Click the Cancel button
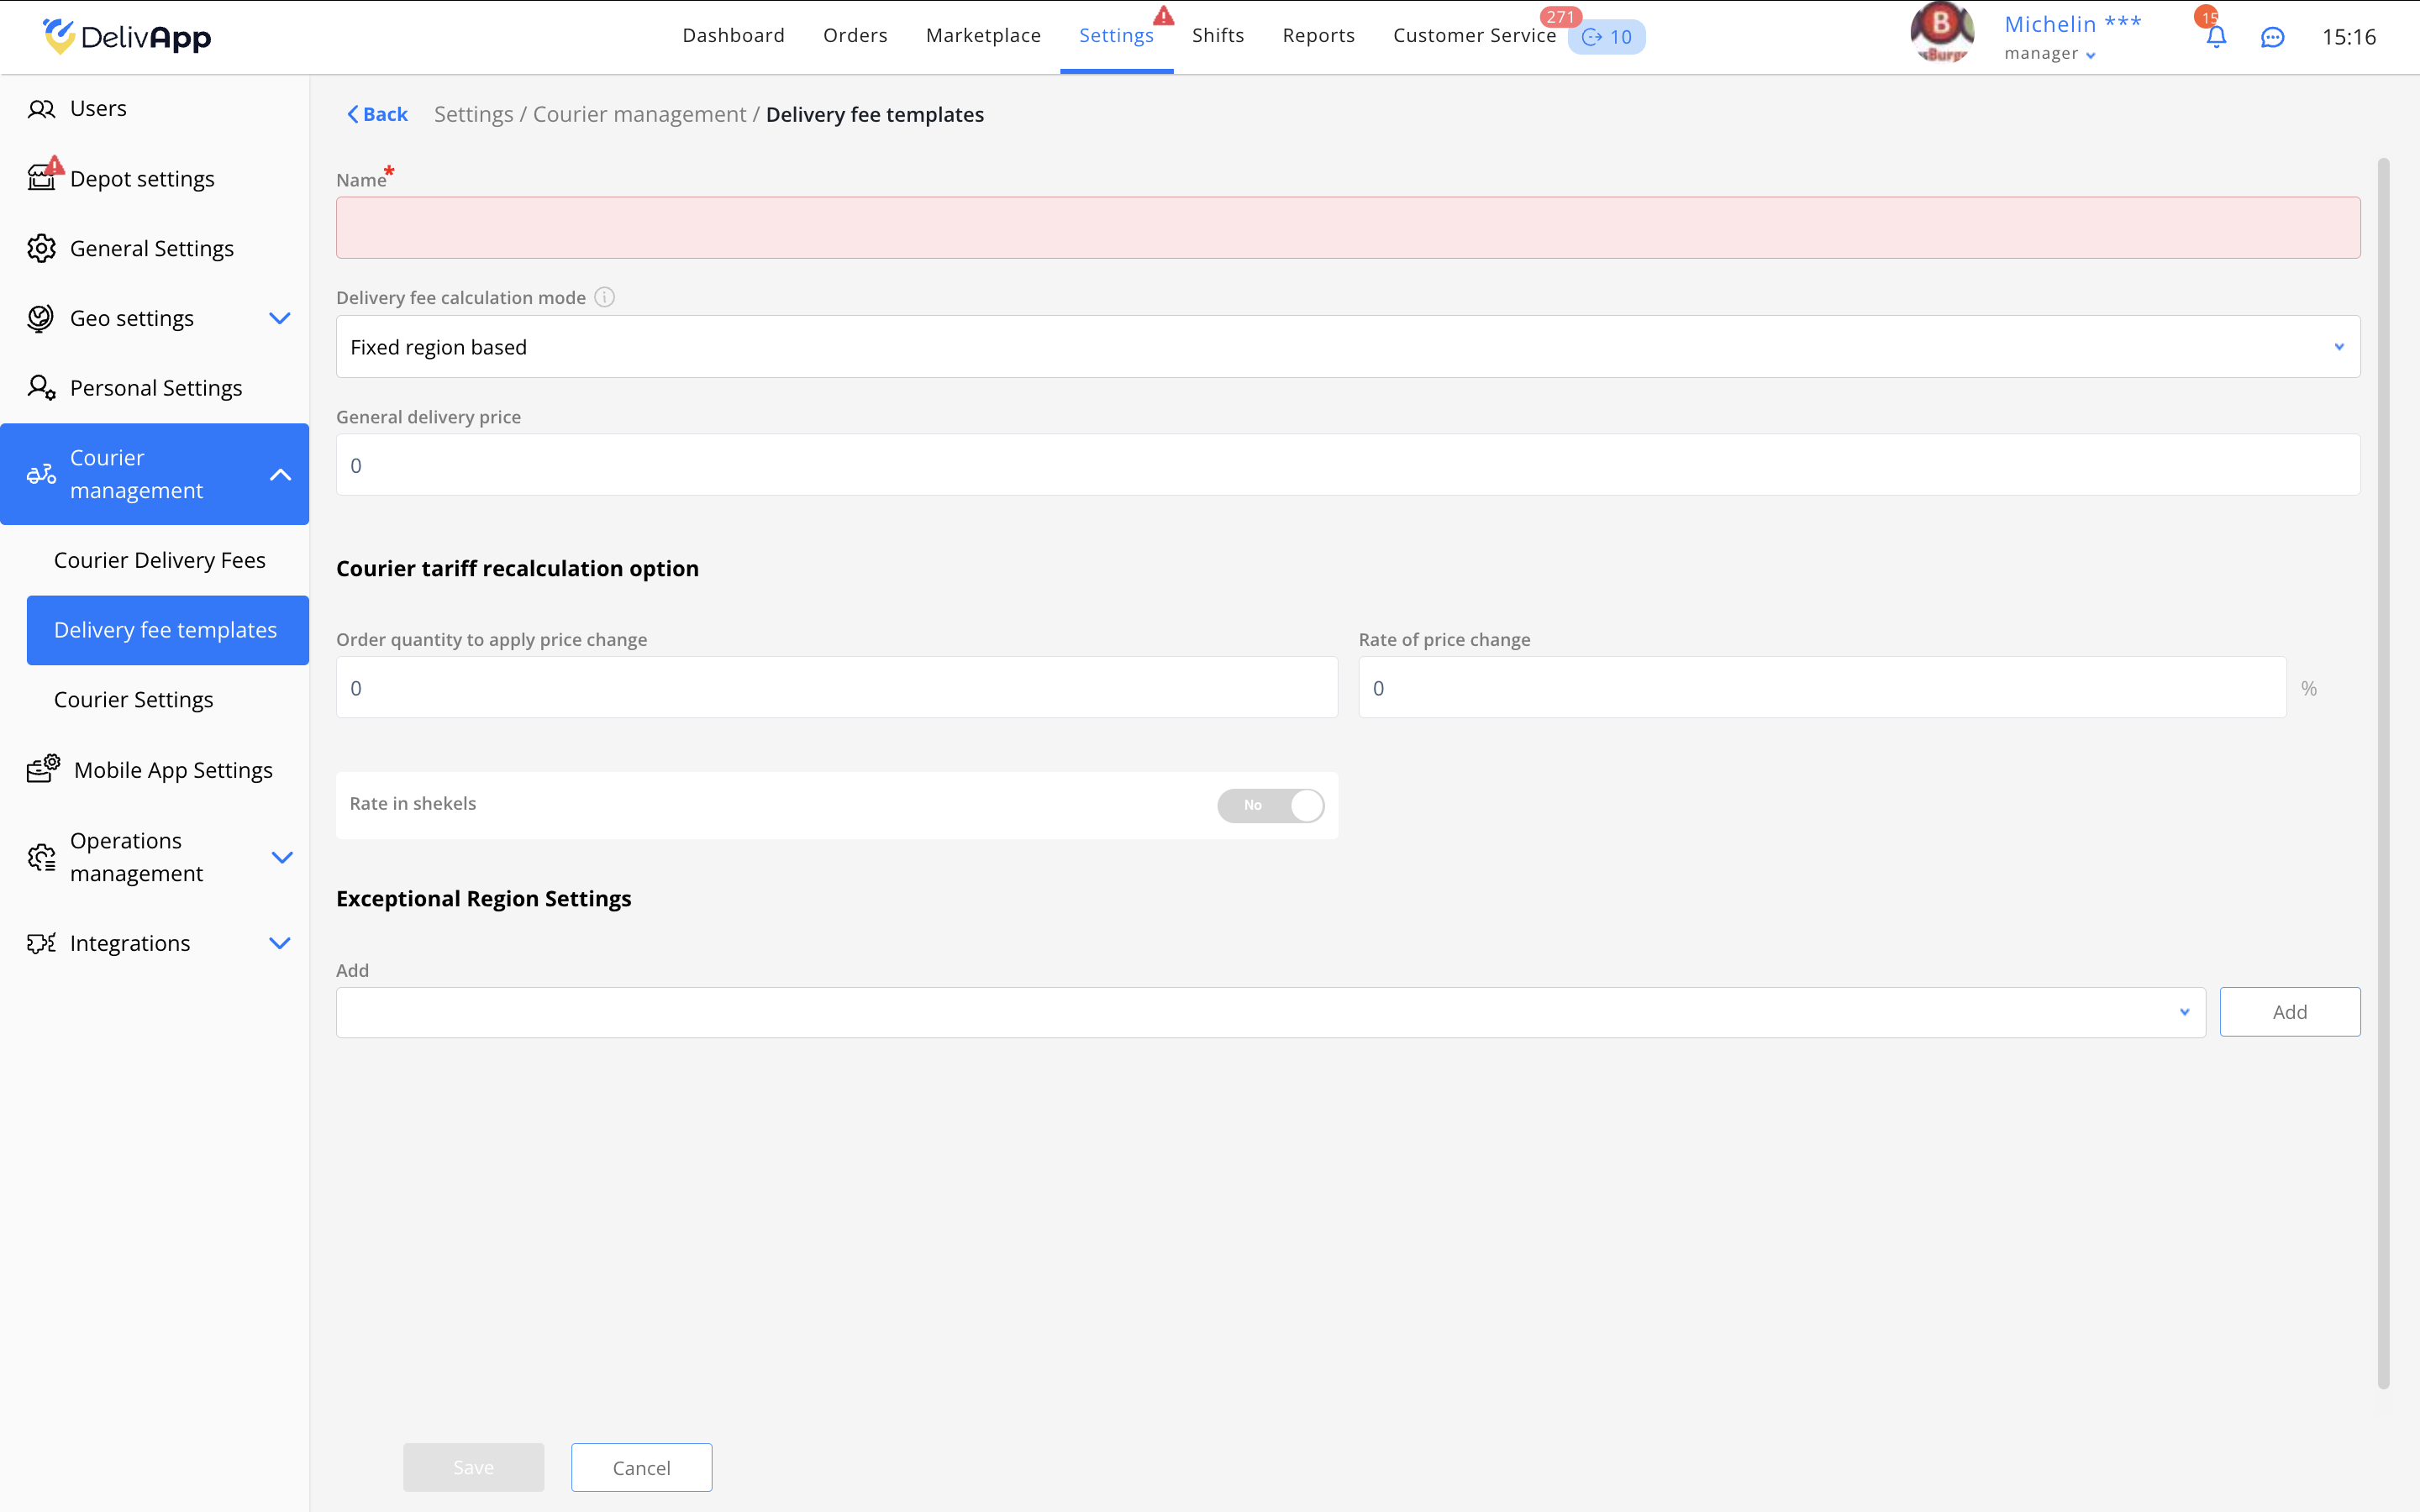The height and width of the screenshot is (1512, 2420). click(641, 1467)
